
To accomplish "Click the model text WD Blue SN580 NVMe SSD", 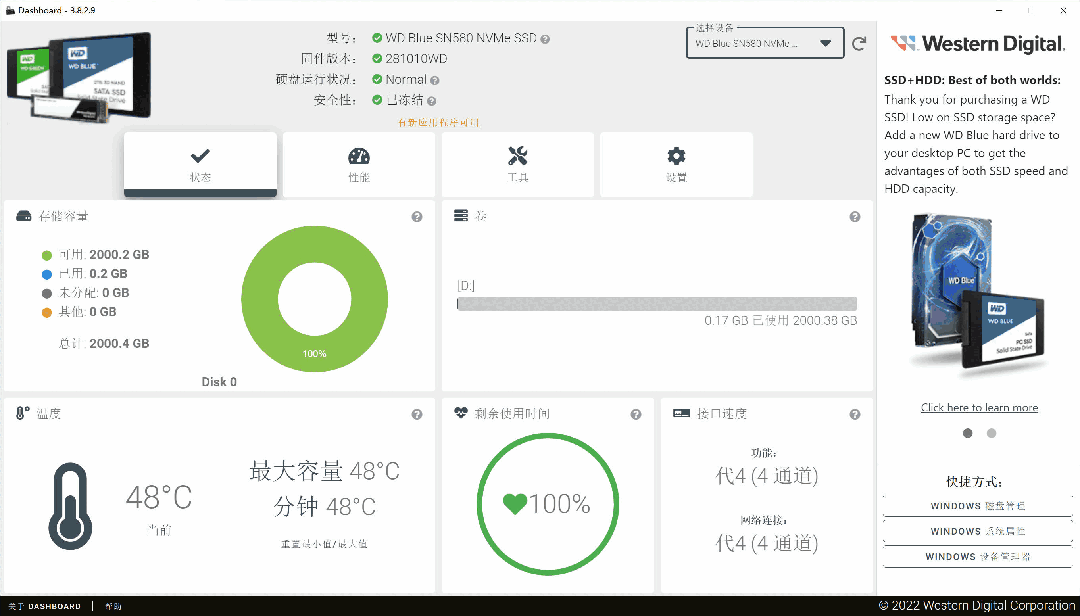I will point(461,38).
